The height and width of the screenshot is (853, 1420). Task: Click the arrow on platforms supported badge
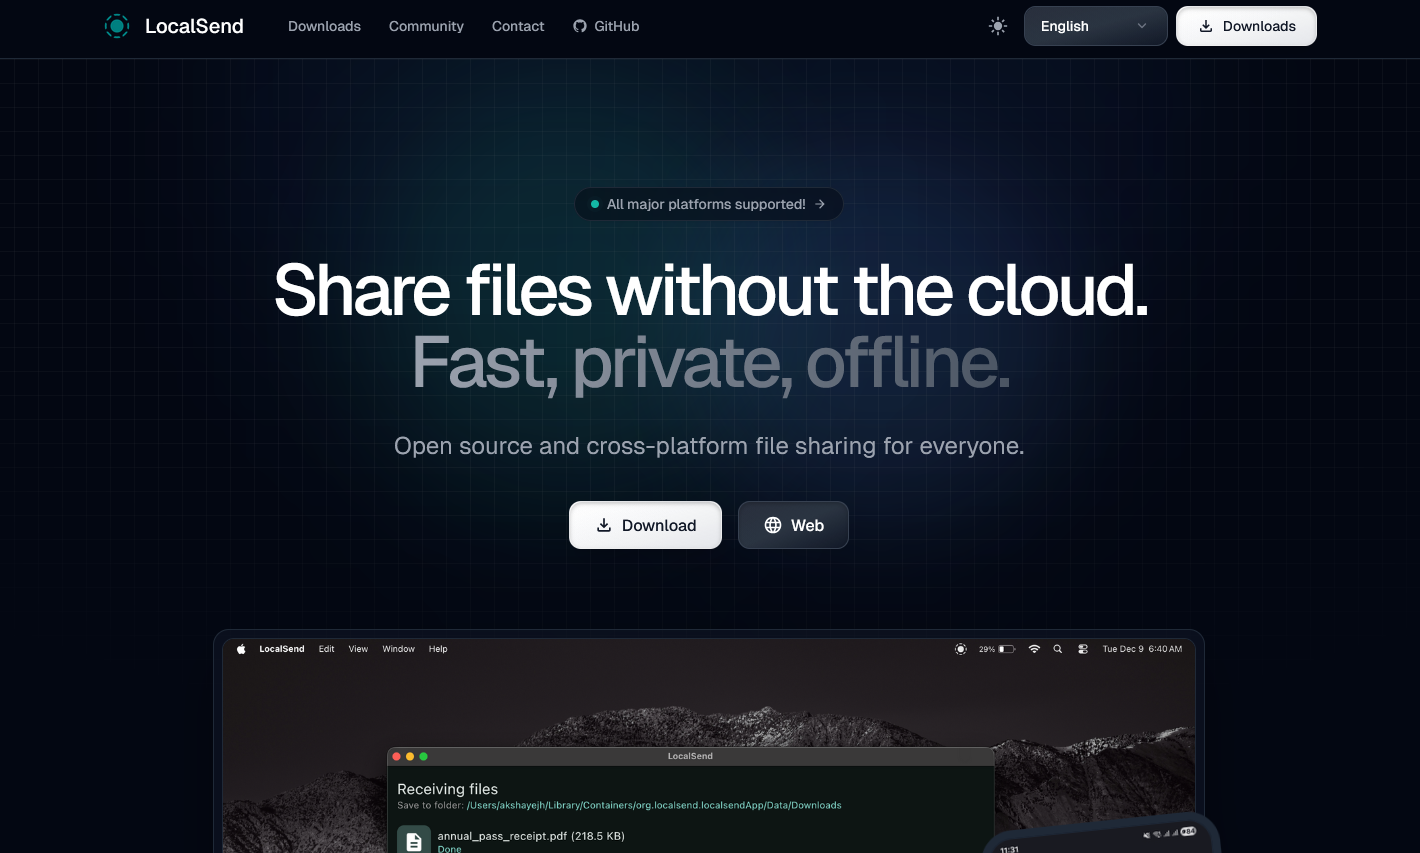pos(820,204)
